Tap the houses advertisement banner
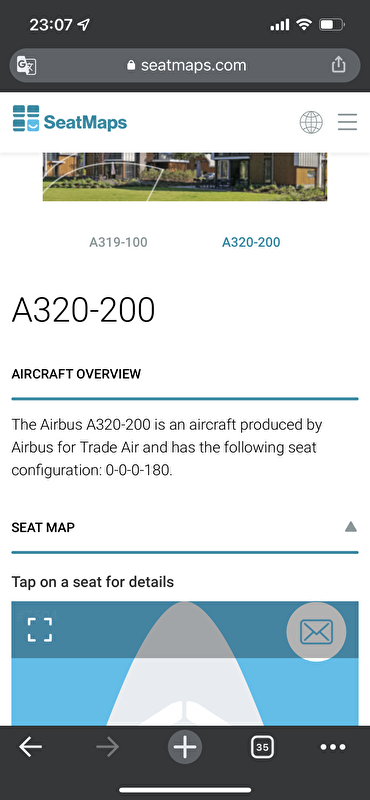This screenshot has height=800, width=370. [185, 177]
